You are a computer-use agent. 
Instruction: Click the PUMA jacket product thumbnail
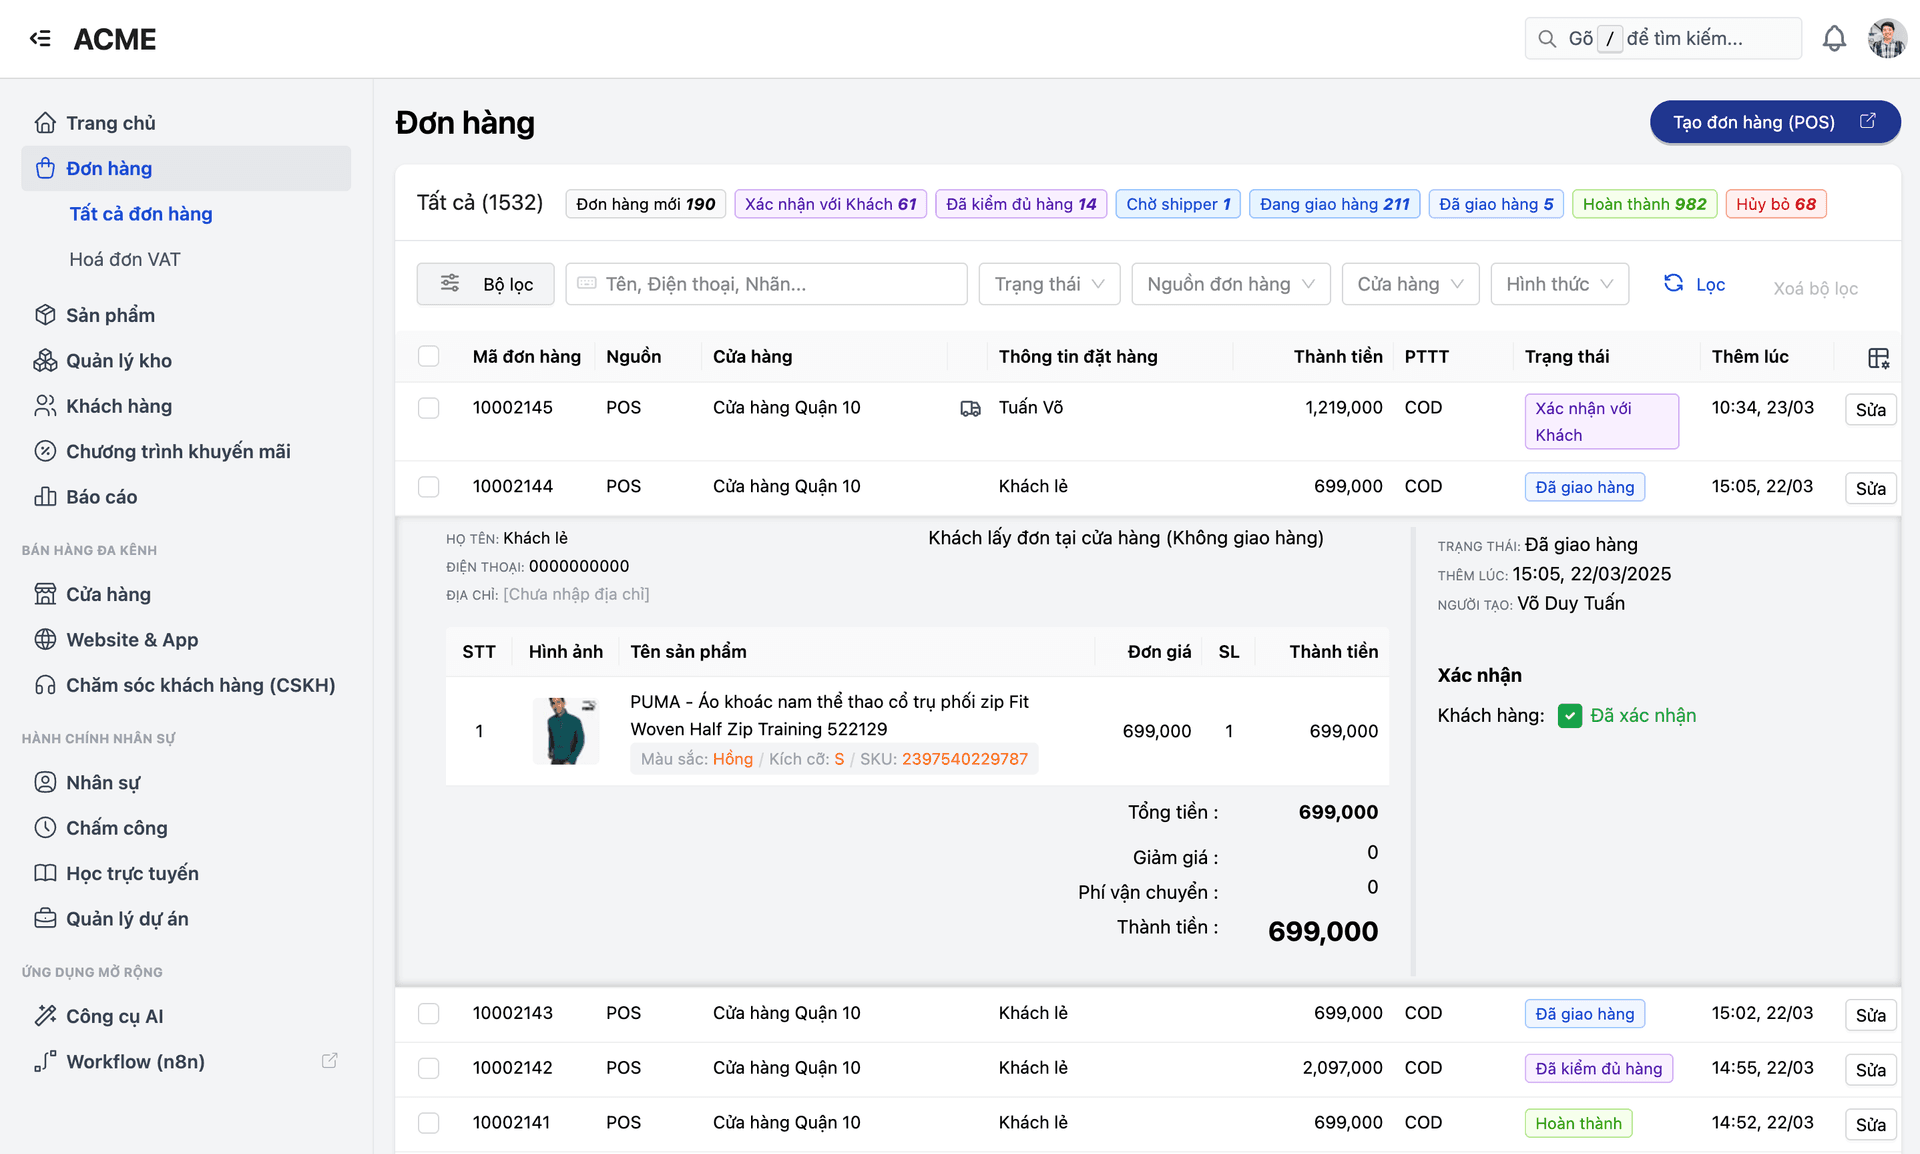tap(565, 730)
